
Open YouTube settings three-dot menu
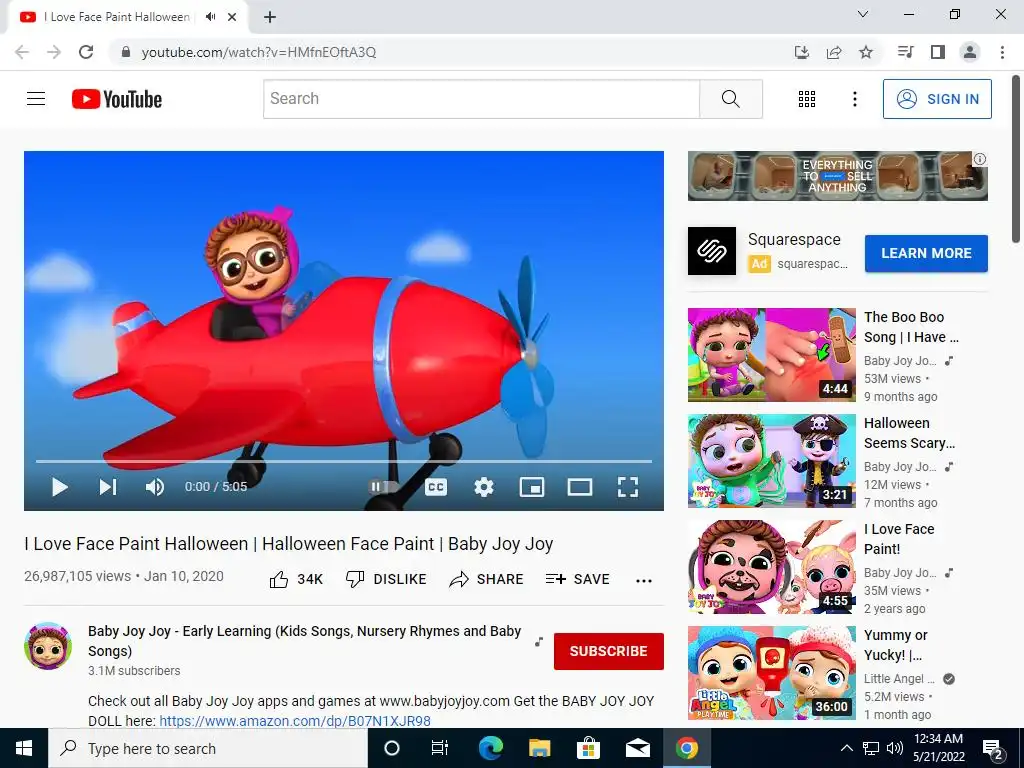point(854,99)
